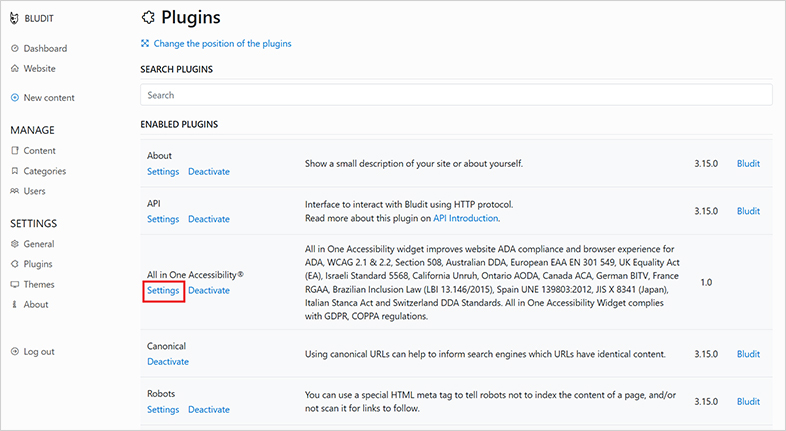Open the Content management page
The height and width of the screenshot is (431, 786).
click(39, 151)
